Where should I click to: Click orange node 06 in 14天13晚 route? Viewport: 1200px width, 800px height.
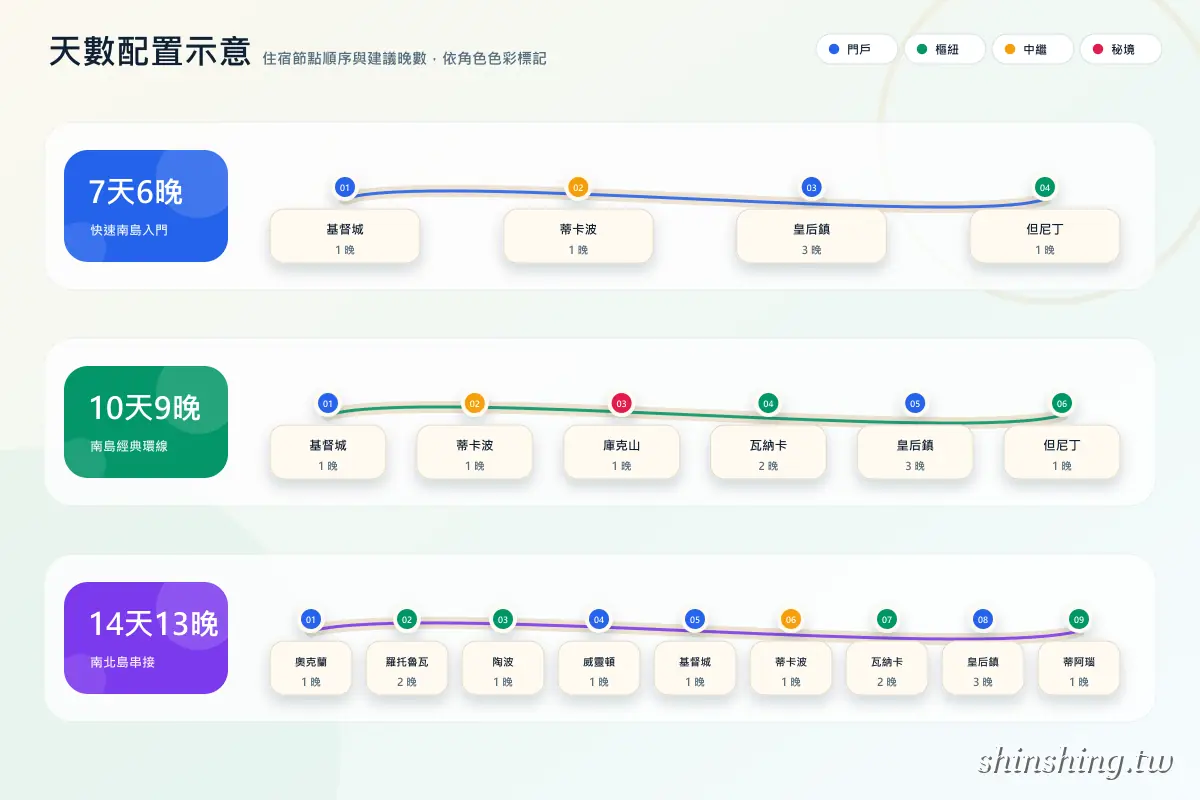791,620
